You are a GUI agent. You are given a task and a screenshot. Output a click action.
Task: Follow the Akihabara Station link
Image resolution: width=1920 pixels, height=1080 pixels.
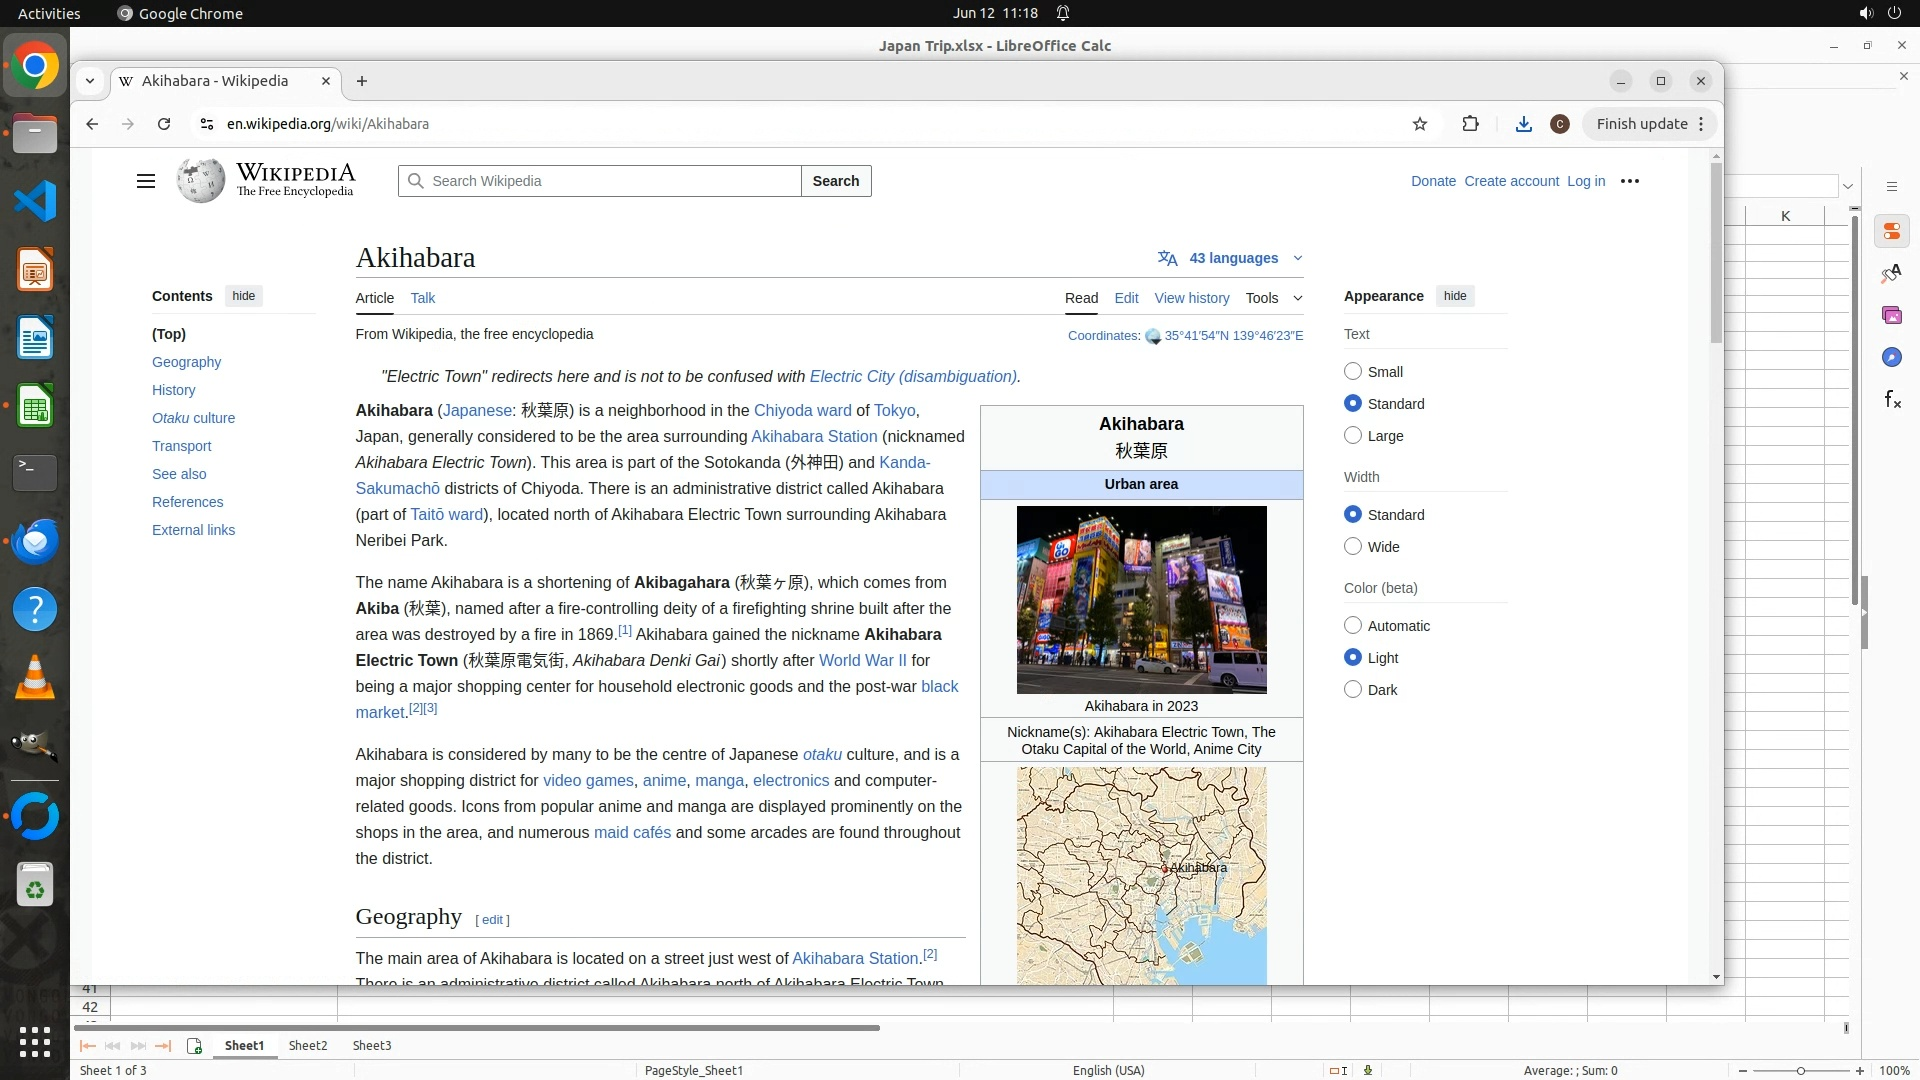pyautogui.click(x=813, y=436)
